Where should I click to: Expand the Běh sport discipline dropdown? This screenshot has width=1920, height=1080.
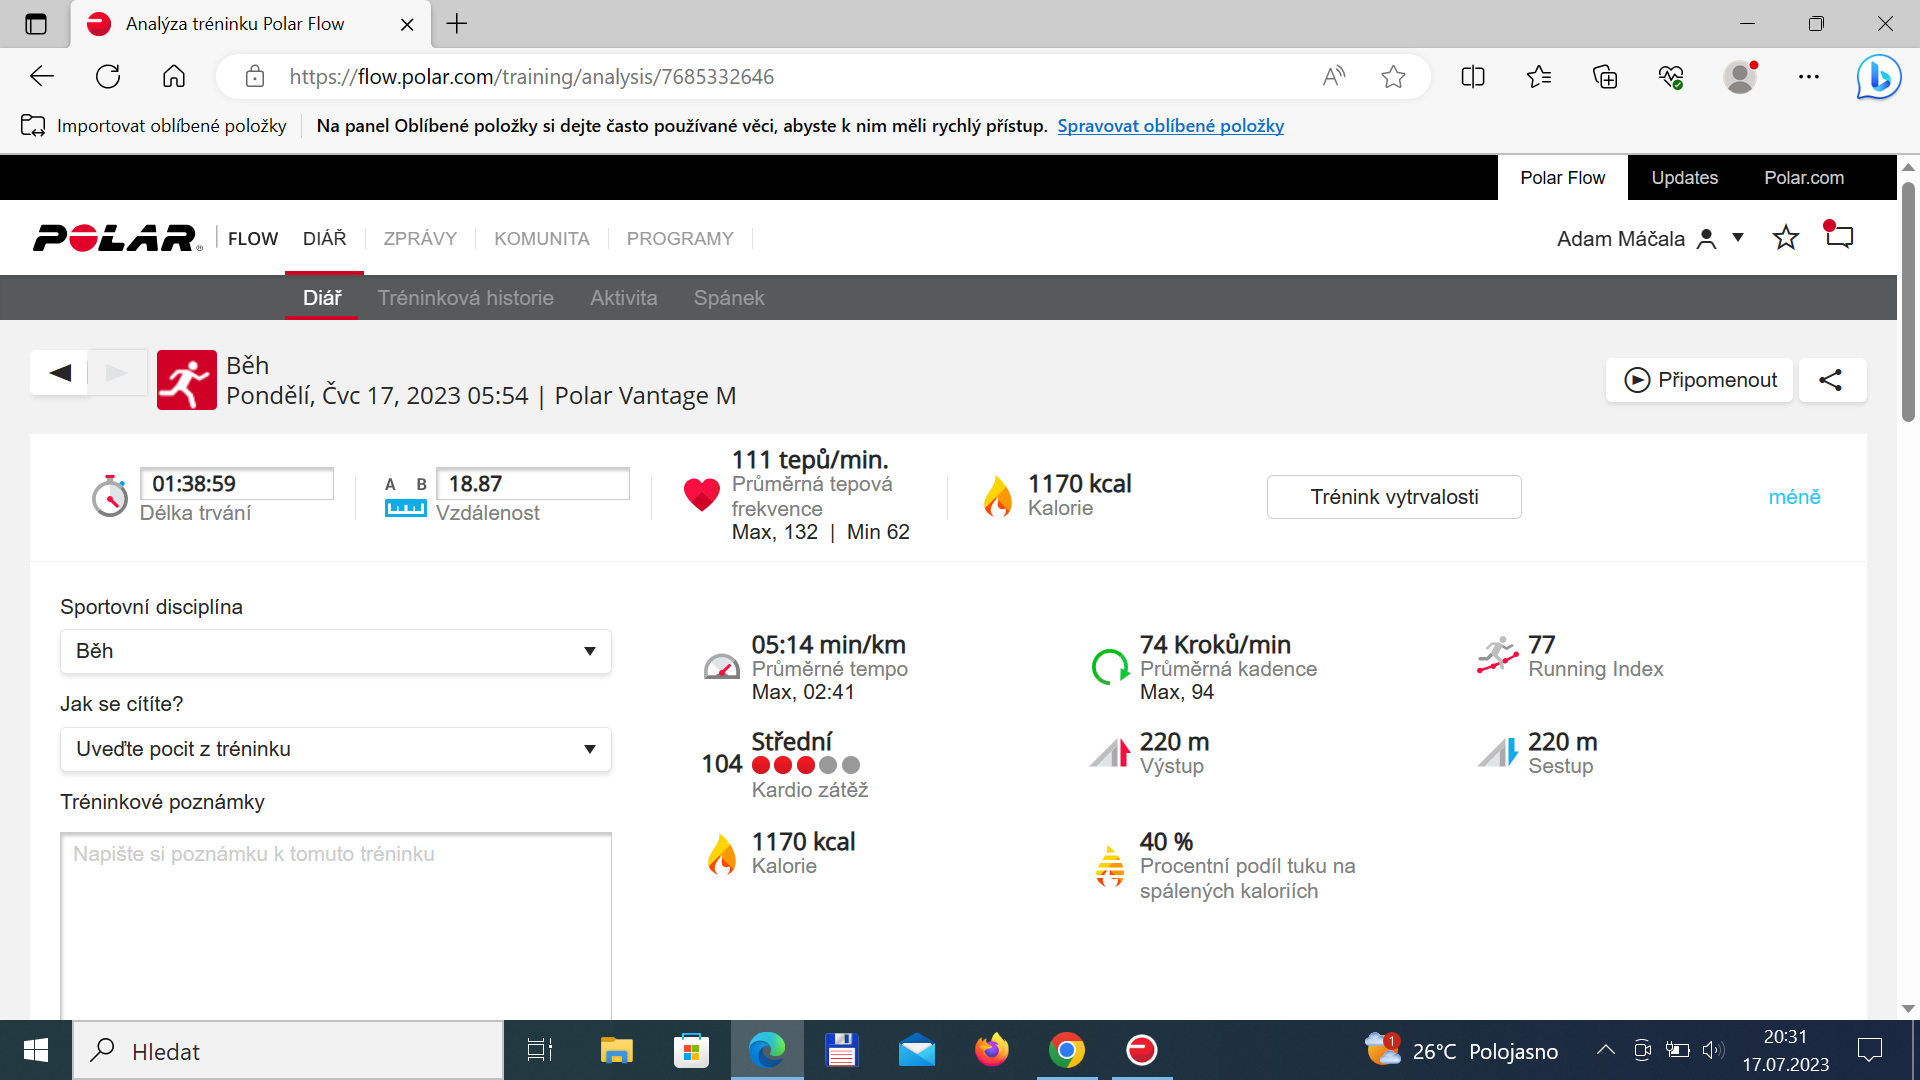(x=336, y=651)
